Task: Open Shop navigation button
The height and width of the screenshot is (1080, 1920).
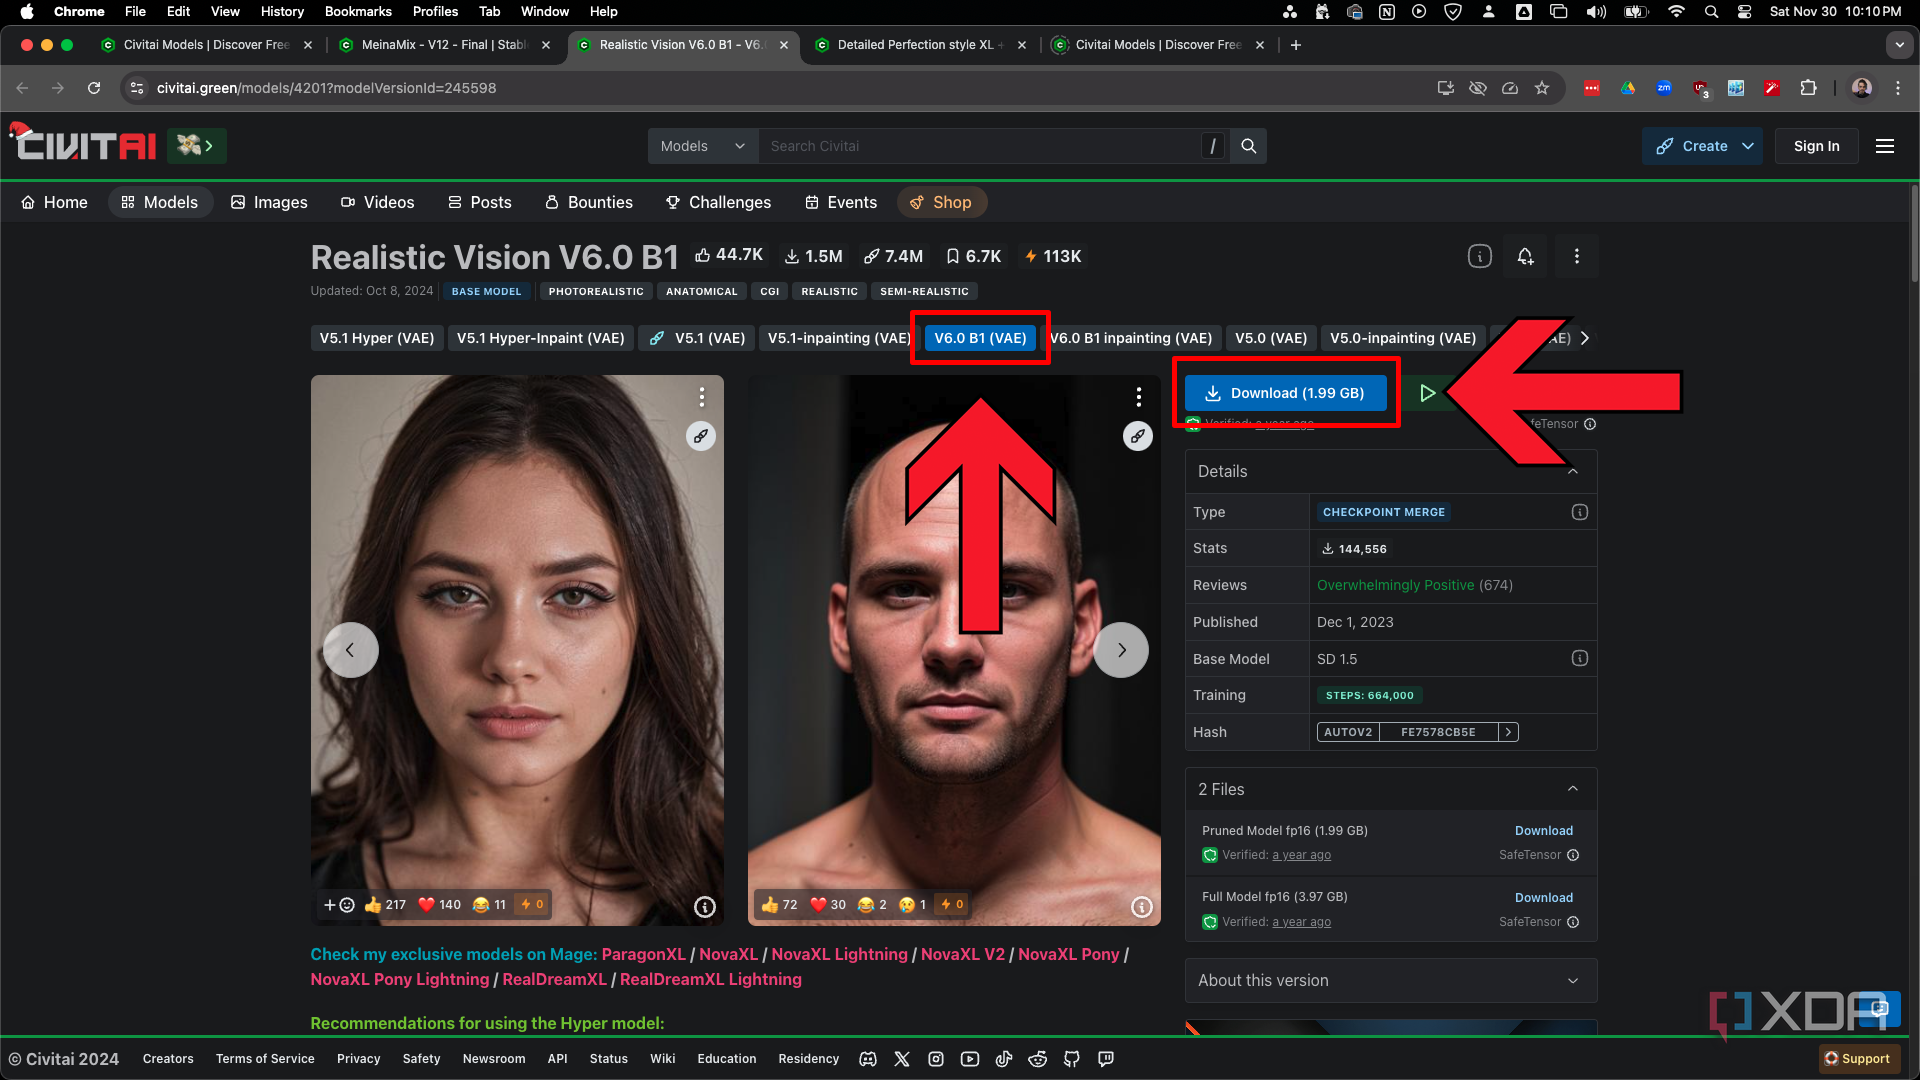Action: click(x=942, y=202)
